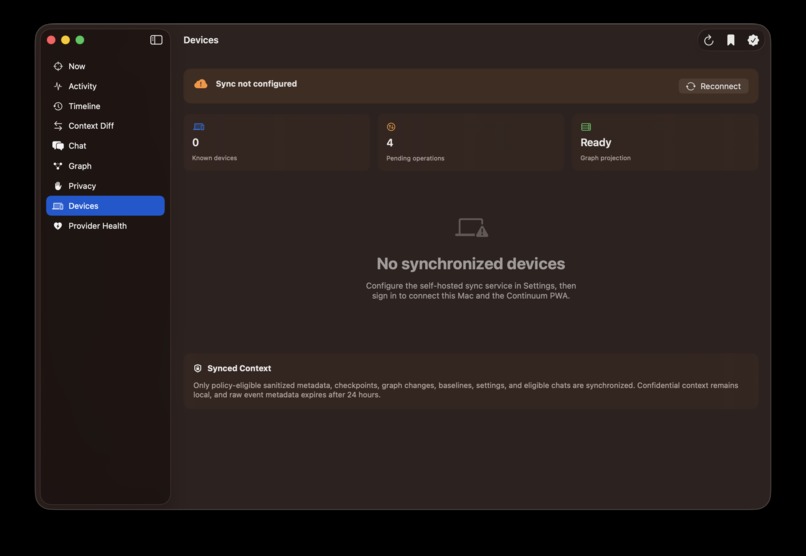Minimize window with yellow button
The width and height of the screenshot is (806, 556).
(x=65, y=40)
